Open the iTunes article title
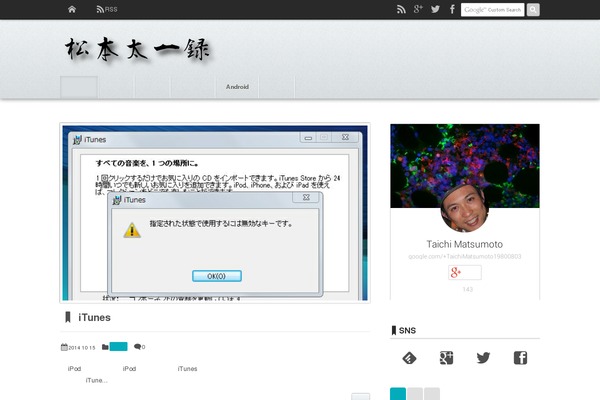 [94, 317]
